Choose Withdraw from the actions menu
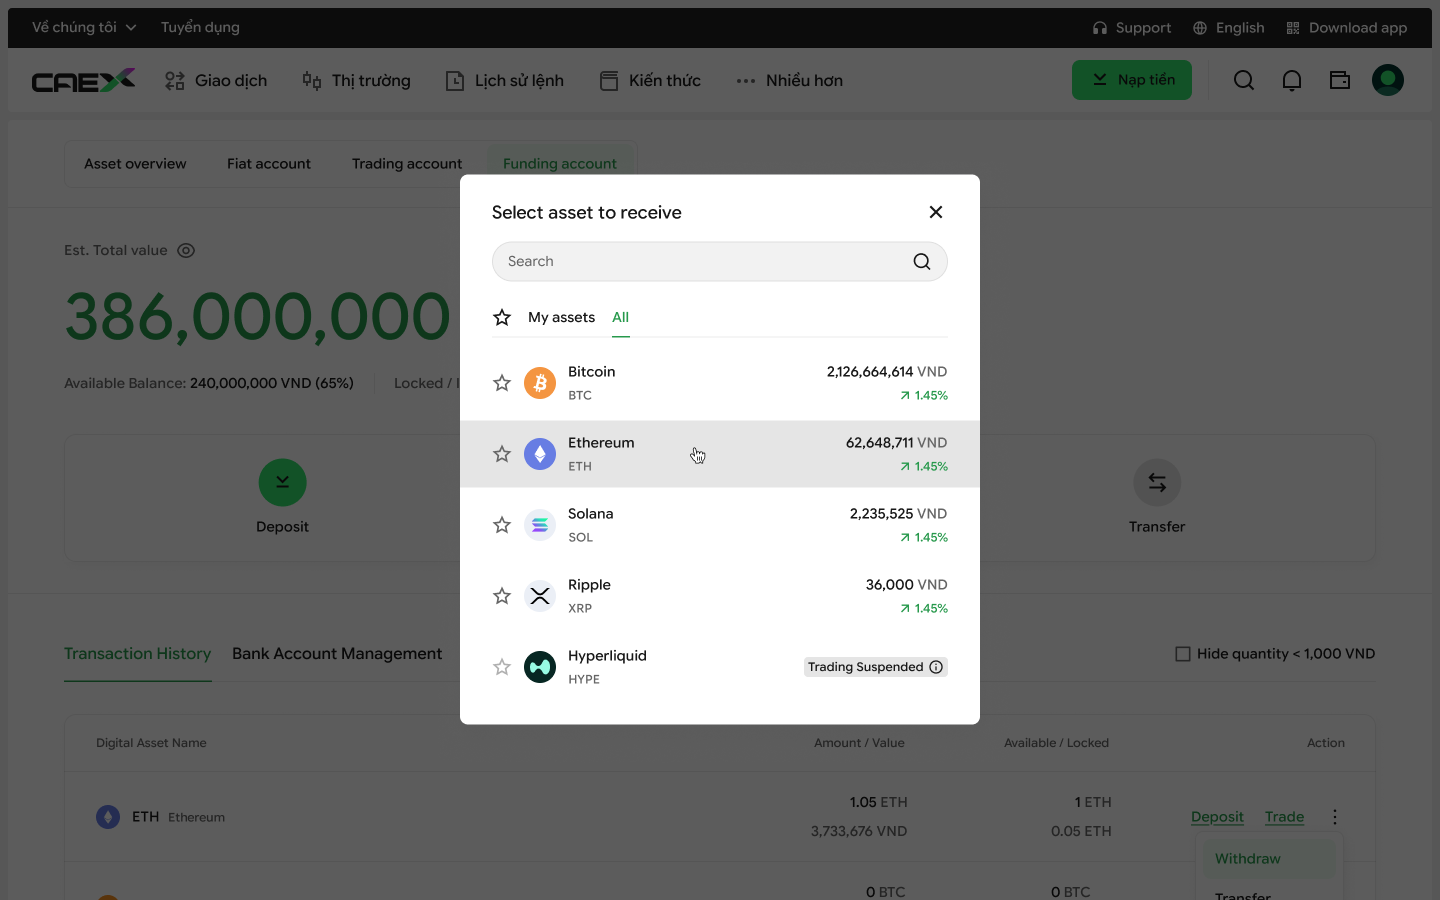The image size is (1440, 900). [x=1270, y=859]
